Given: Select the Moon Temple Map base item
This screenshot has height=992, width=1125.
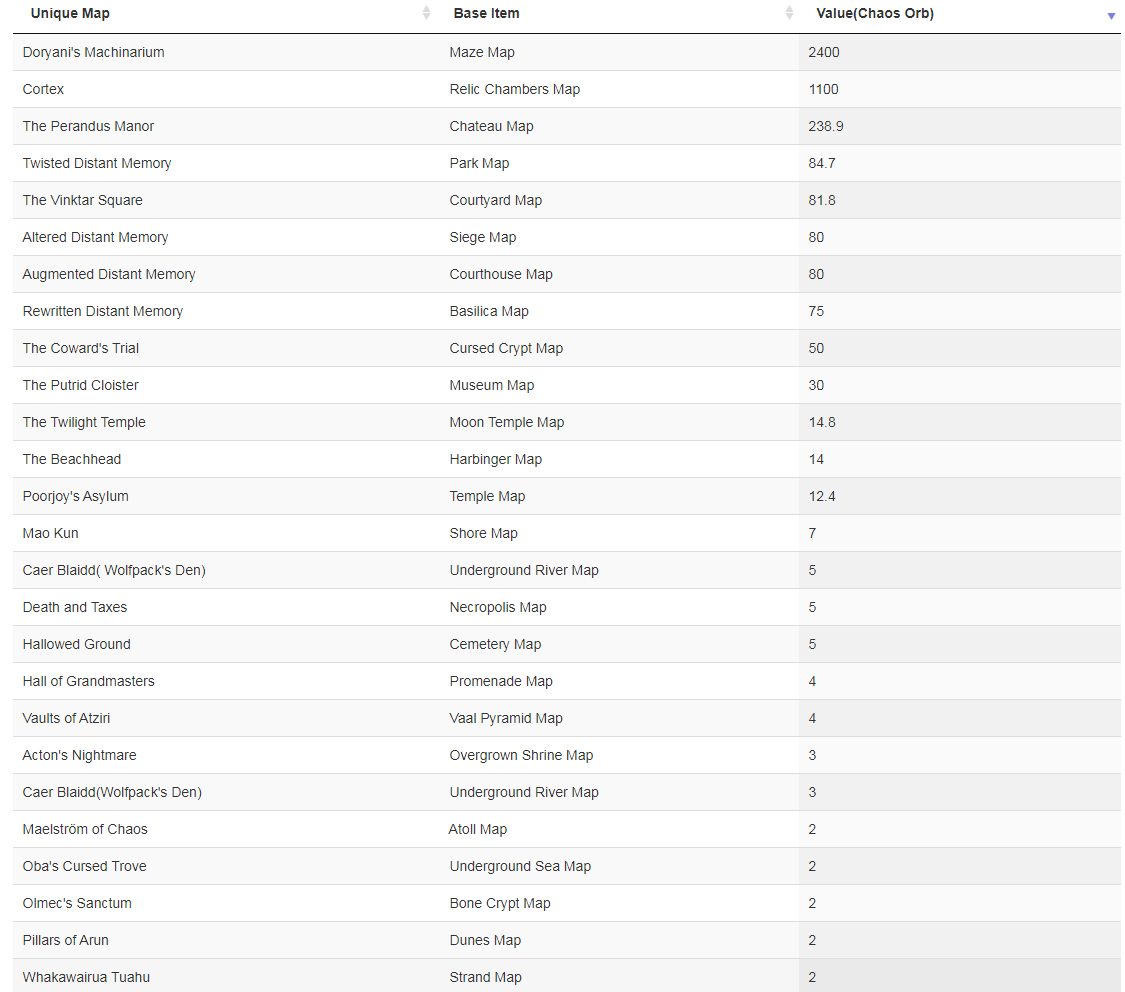Looking at the screenshot, I should [x=507, y=422].
